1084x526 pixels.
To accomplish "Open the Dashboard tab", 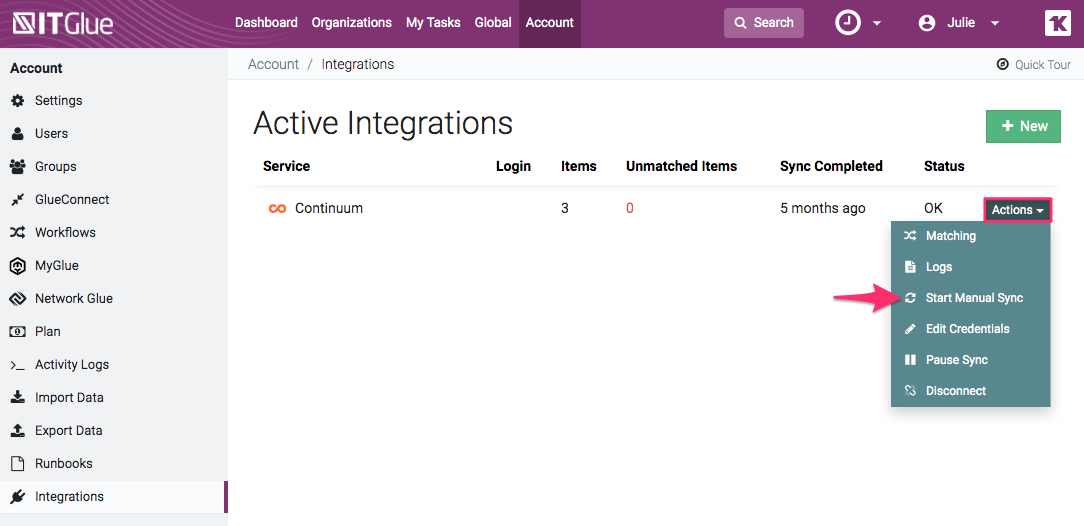I will 266,23.
